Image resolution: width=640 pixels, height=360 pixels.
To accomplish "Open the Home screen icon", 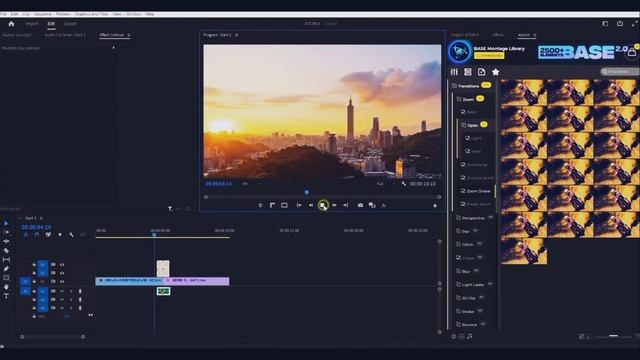I will click(x=11, y=24).
